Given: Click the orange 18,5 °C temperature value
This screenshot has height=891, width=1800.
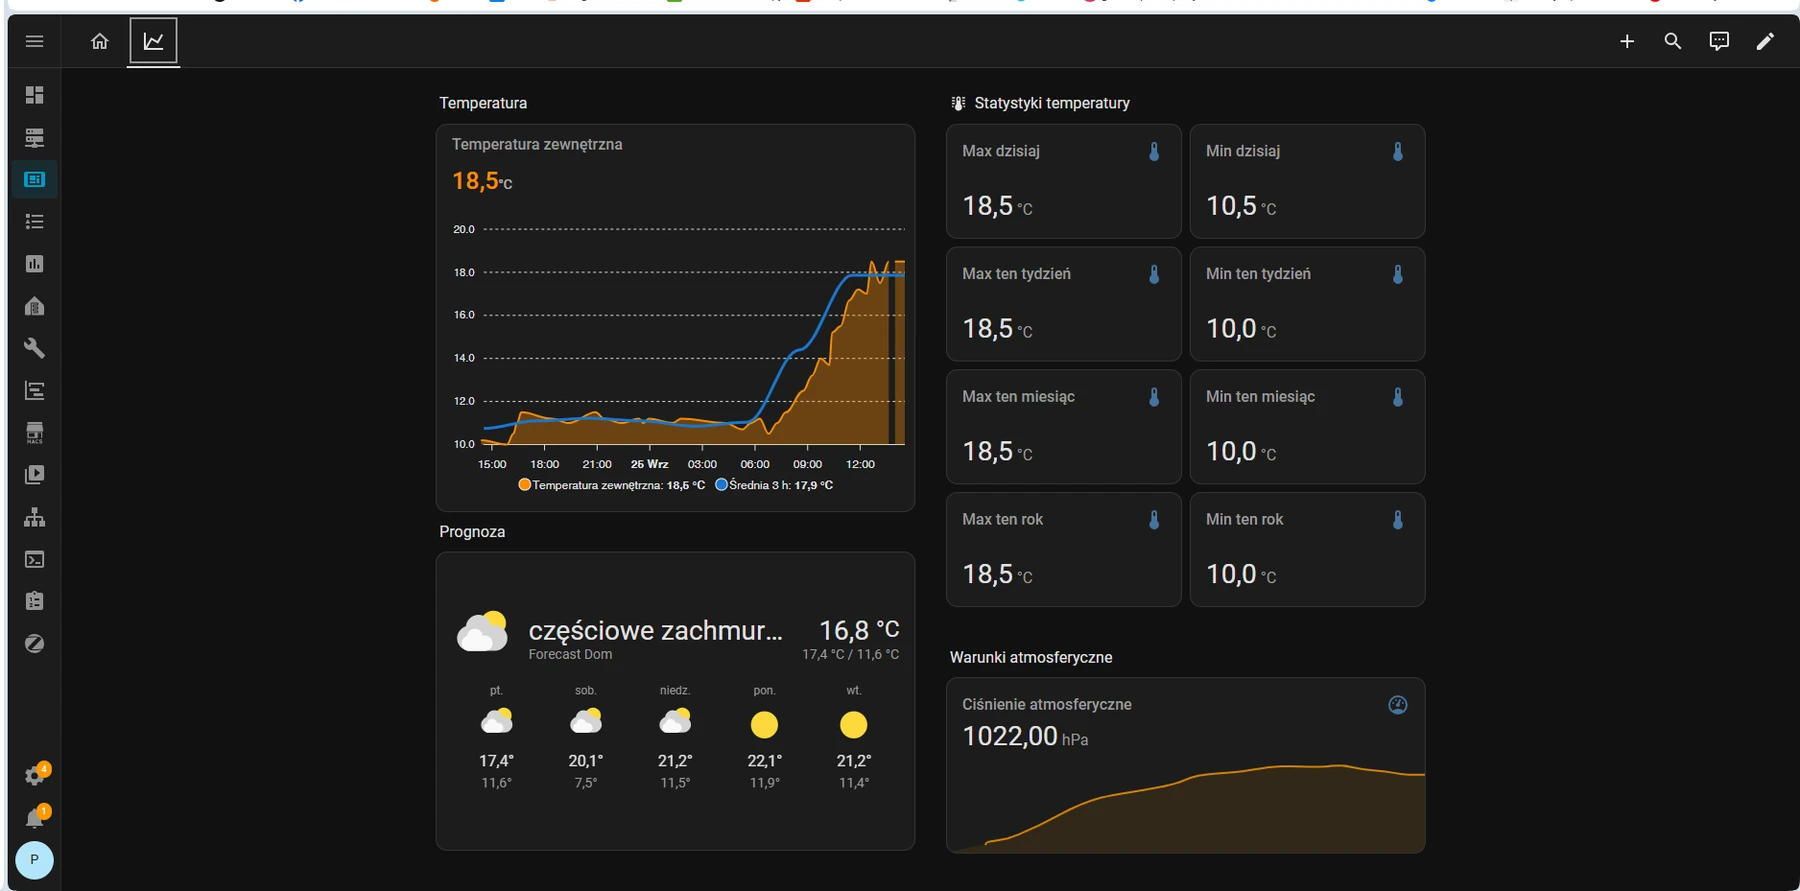Looking at the screenshot, I should click(482, 181).
